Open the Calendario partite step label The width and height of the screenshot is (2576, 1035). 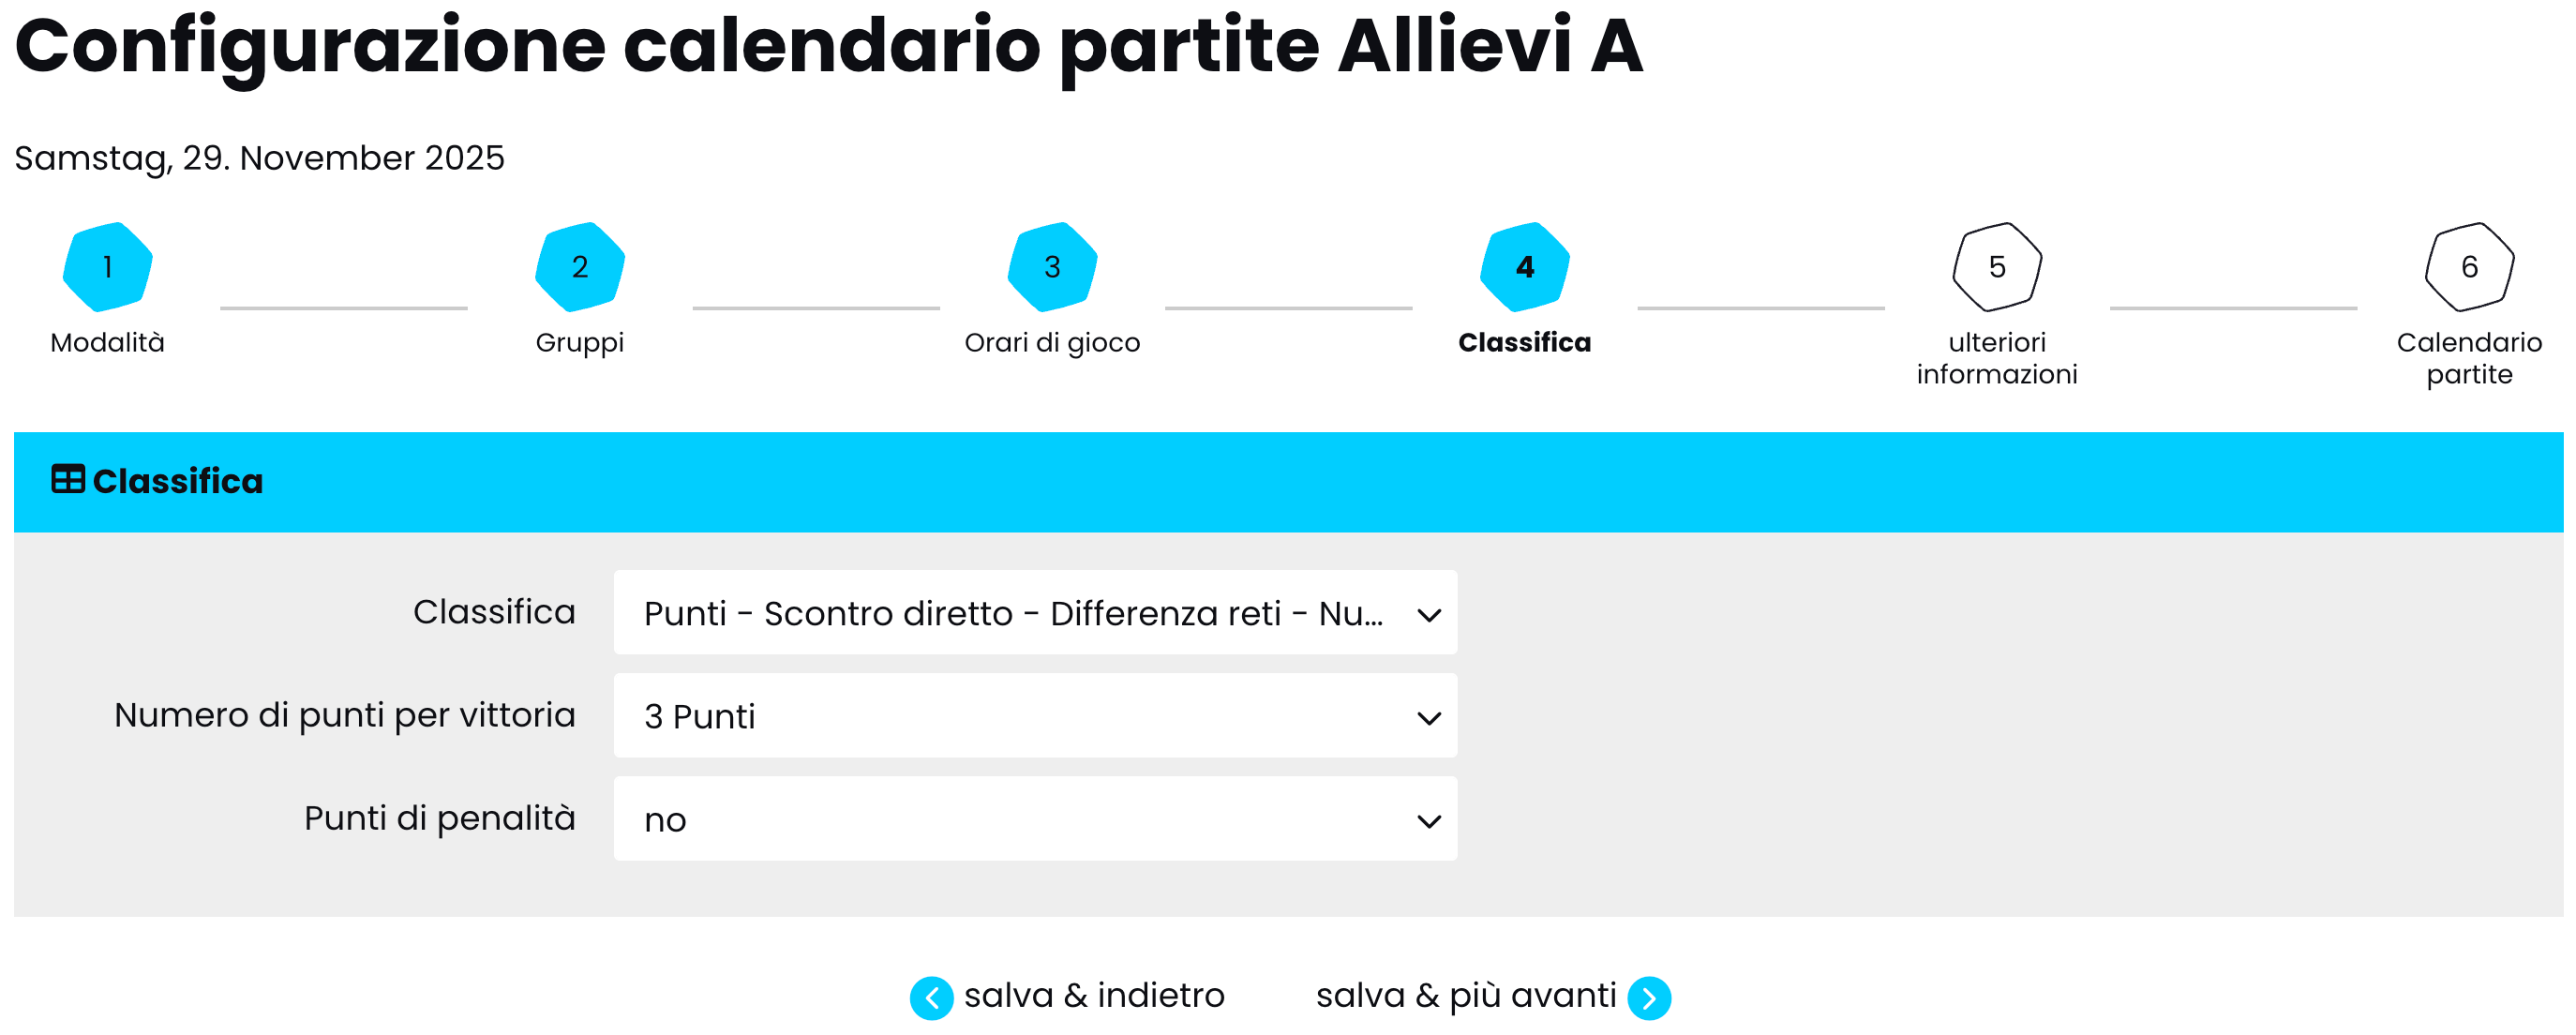pyautogui.click(x=2469, y=358)
